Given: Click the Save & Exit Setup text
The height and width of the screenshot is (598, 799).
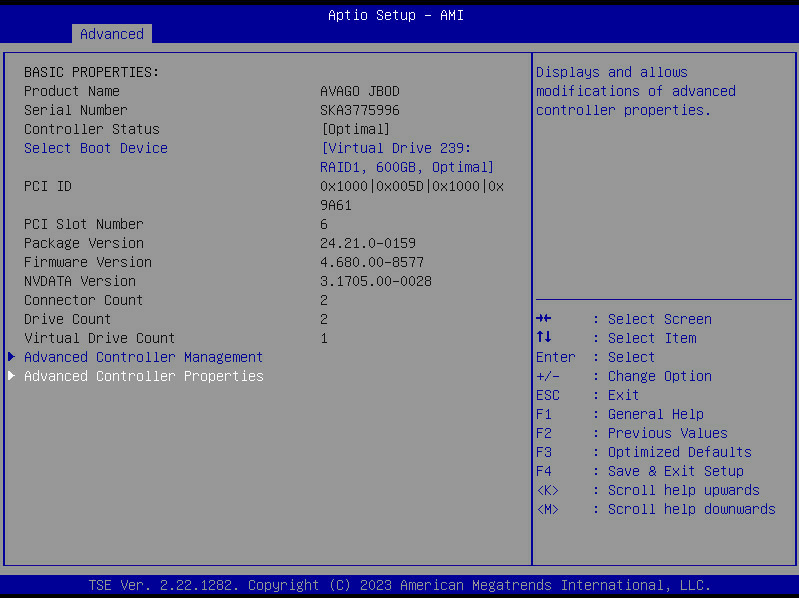Looking at the screenshot, I should coord(676,471).
